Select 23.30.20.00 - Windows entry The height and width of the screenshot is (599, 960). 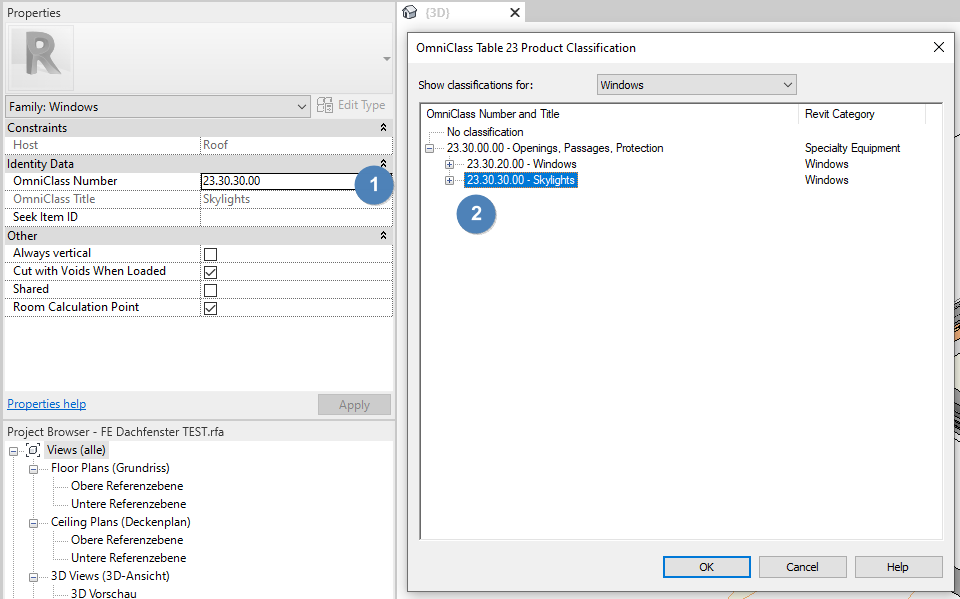pyautogui.click(x=522, y=164)
